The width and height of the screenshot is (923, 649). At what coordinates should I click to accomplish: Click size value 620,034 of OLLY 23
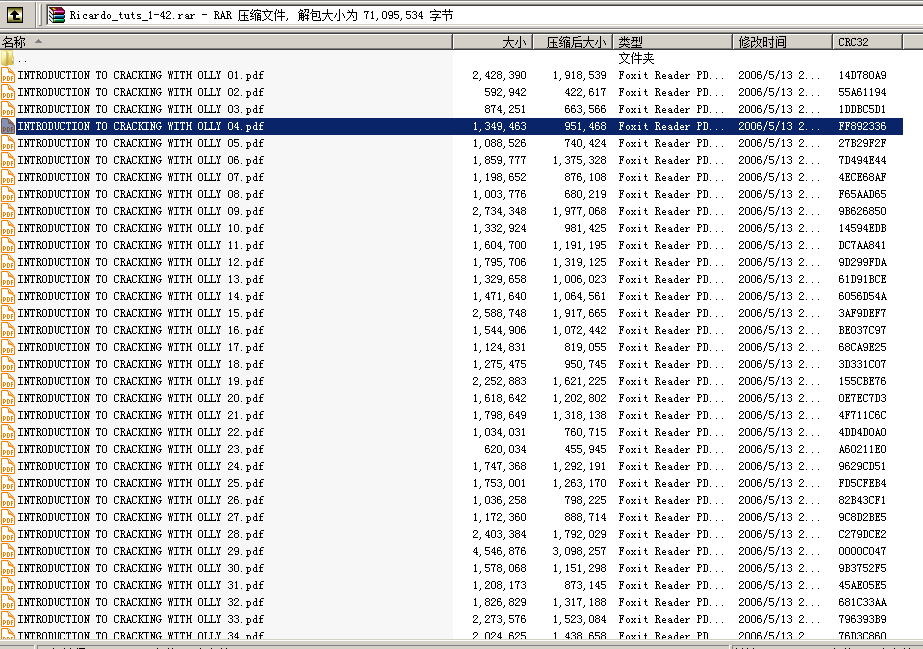click(505, 450)
